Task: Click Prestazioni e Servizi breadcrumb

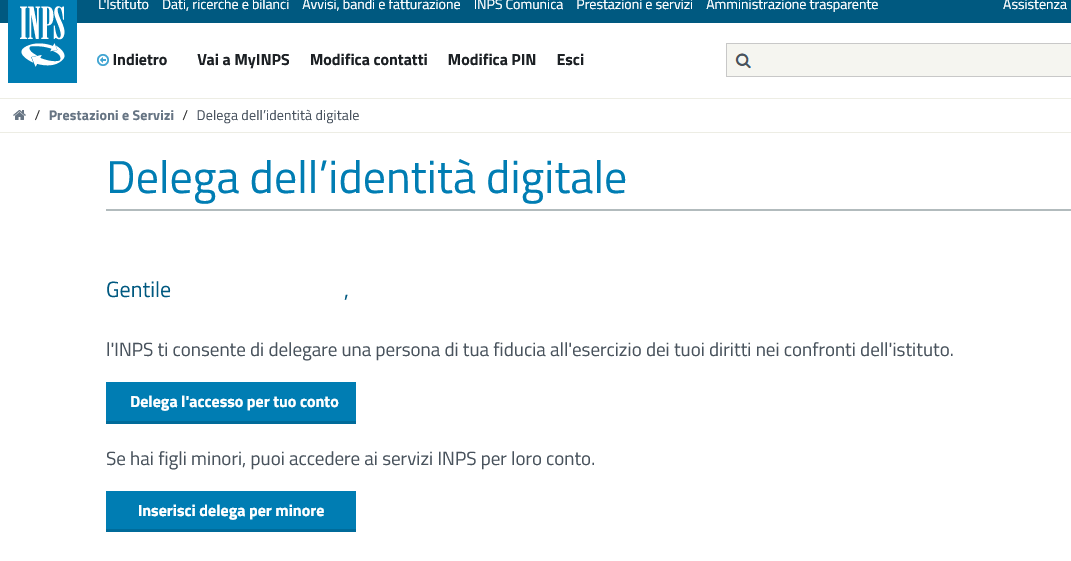Action: pyautogui.click(x=111, y=115)
